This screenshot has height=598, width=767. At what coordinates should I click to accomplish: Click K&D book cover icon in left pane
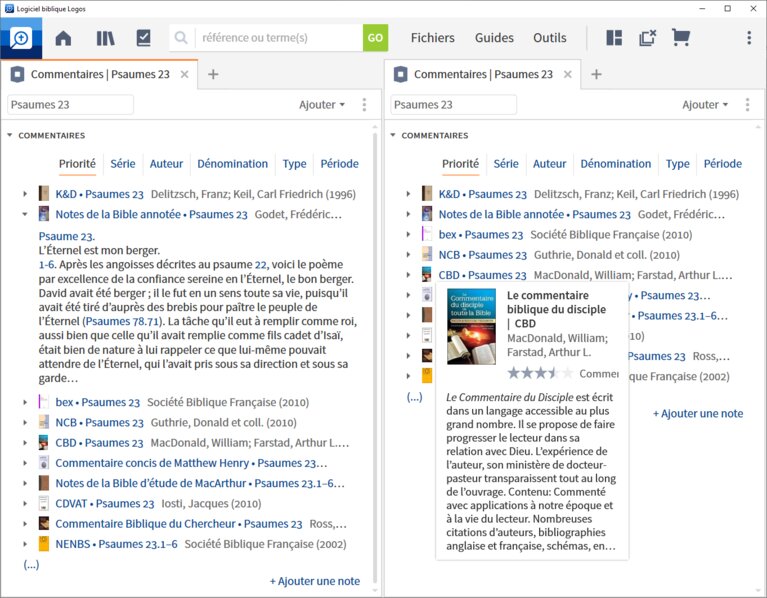[x=44, y=194]
